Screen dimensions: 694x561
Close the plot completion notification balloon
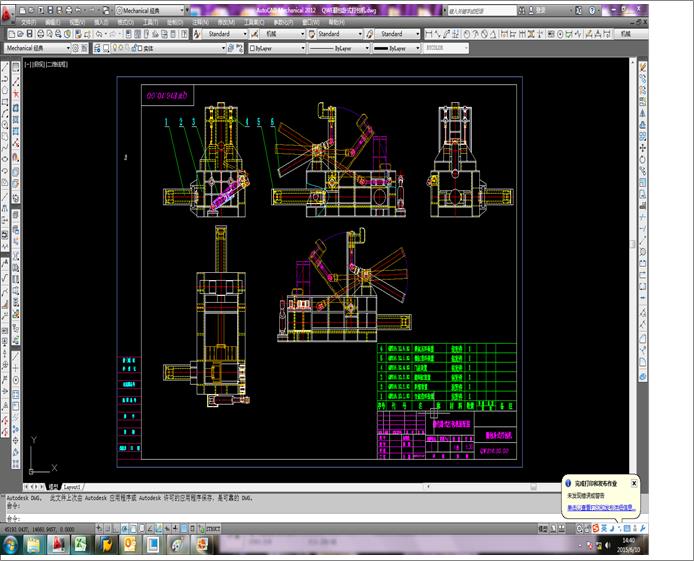pos(634,482)
